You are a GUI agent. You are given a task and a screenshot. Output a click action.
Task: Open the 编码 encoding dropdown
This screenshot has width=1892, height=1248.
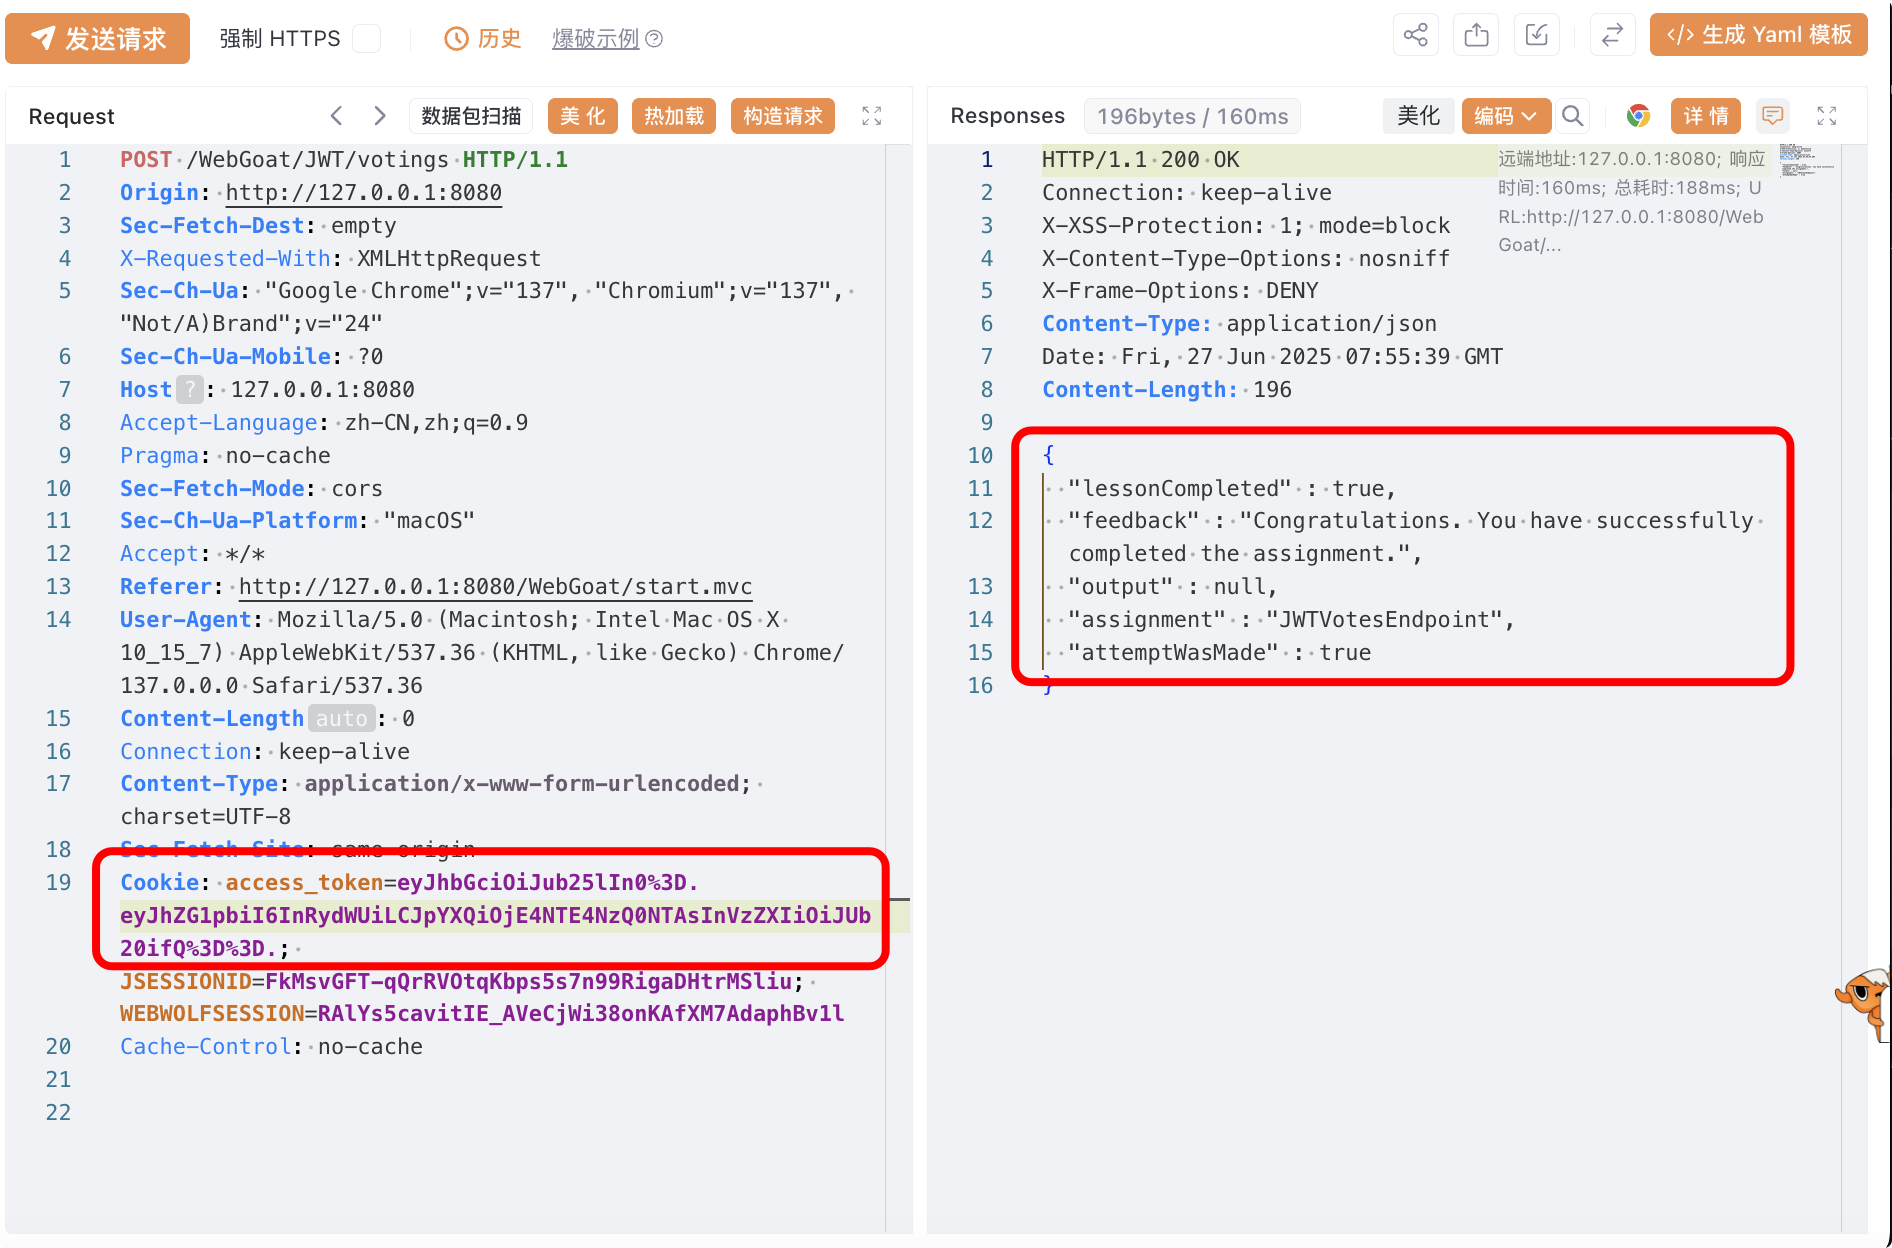click(1506, 116)
